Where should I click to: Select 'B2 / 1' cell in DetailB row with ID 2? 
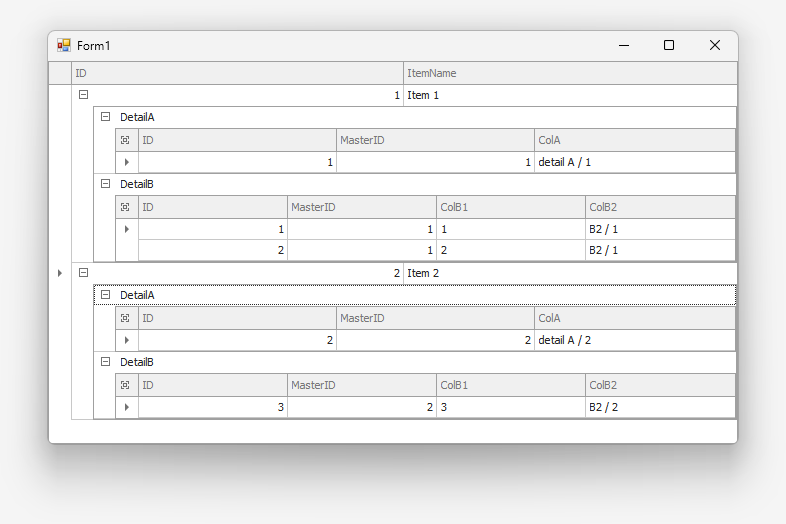[x=660, y=250]
